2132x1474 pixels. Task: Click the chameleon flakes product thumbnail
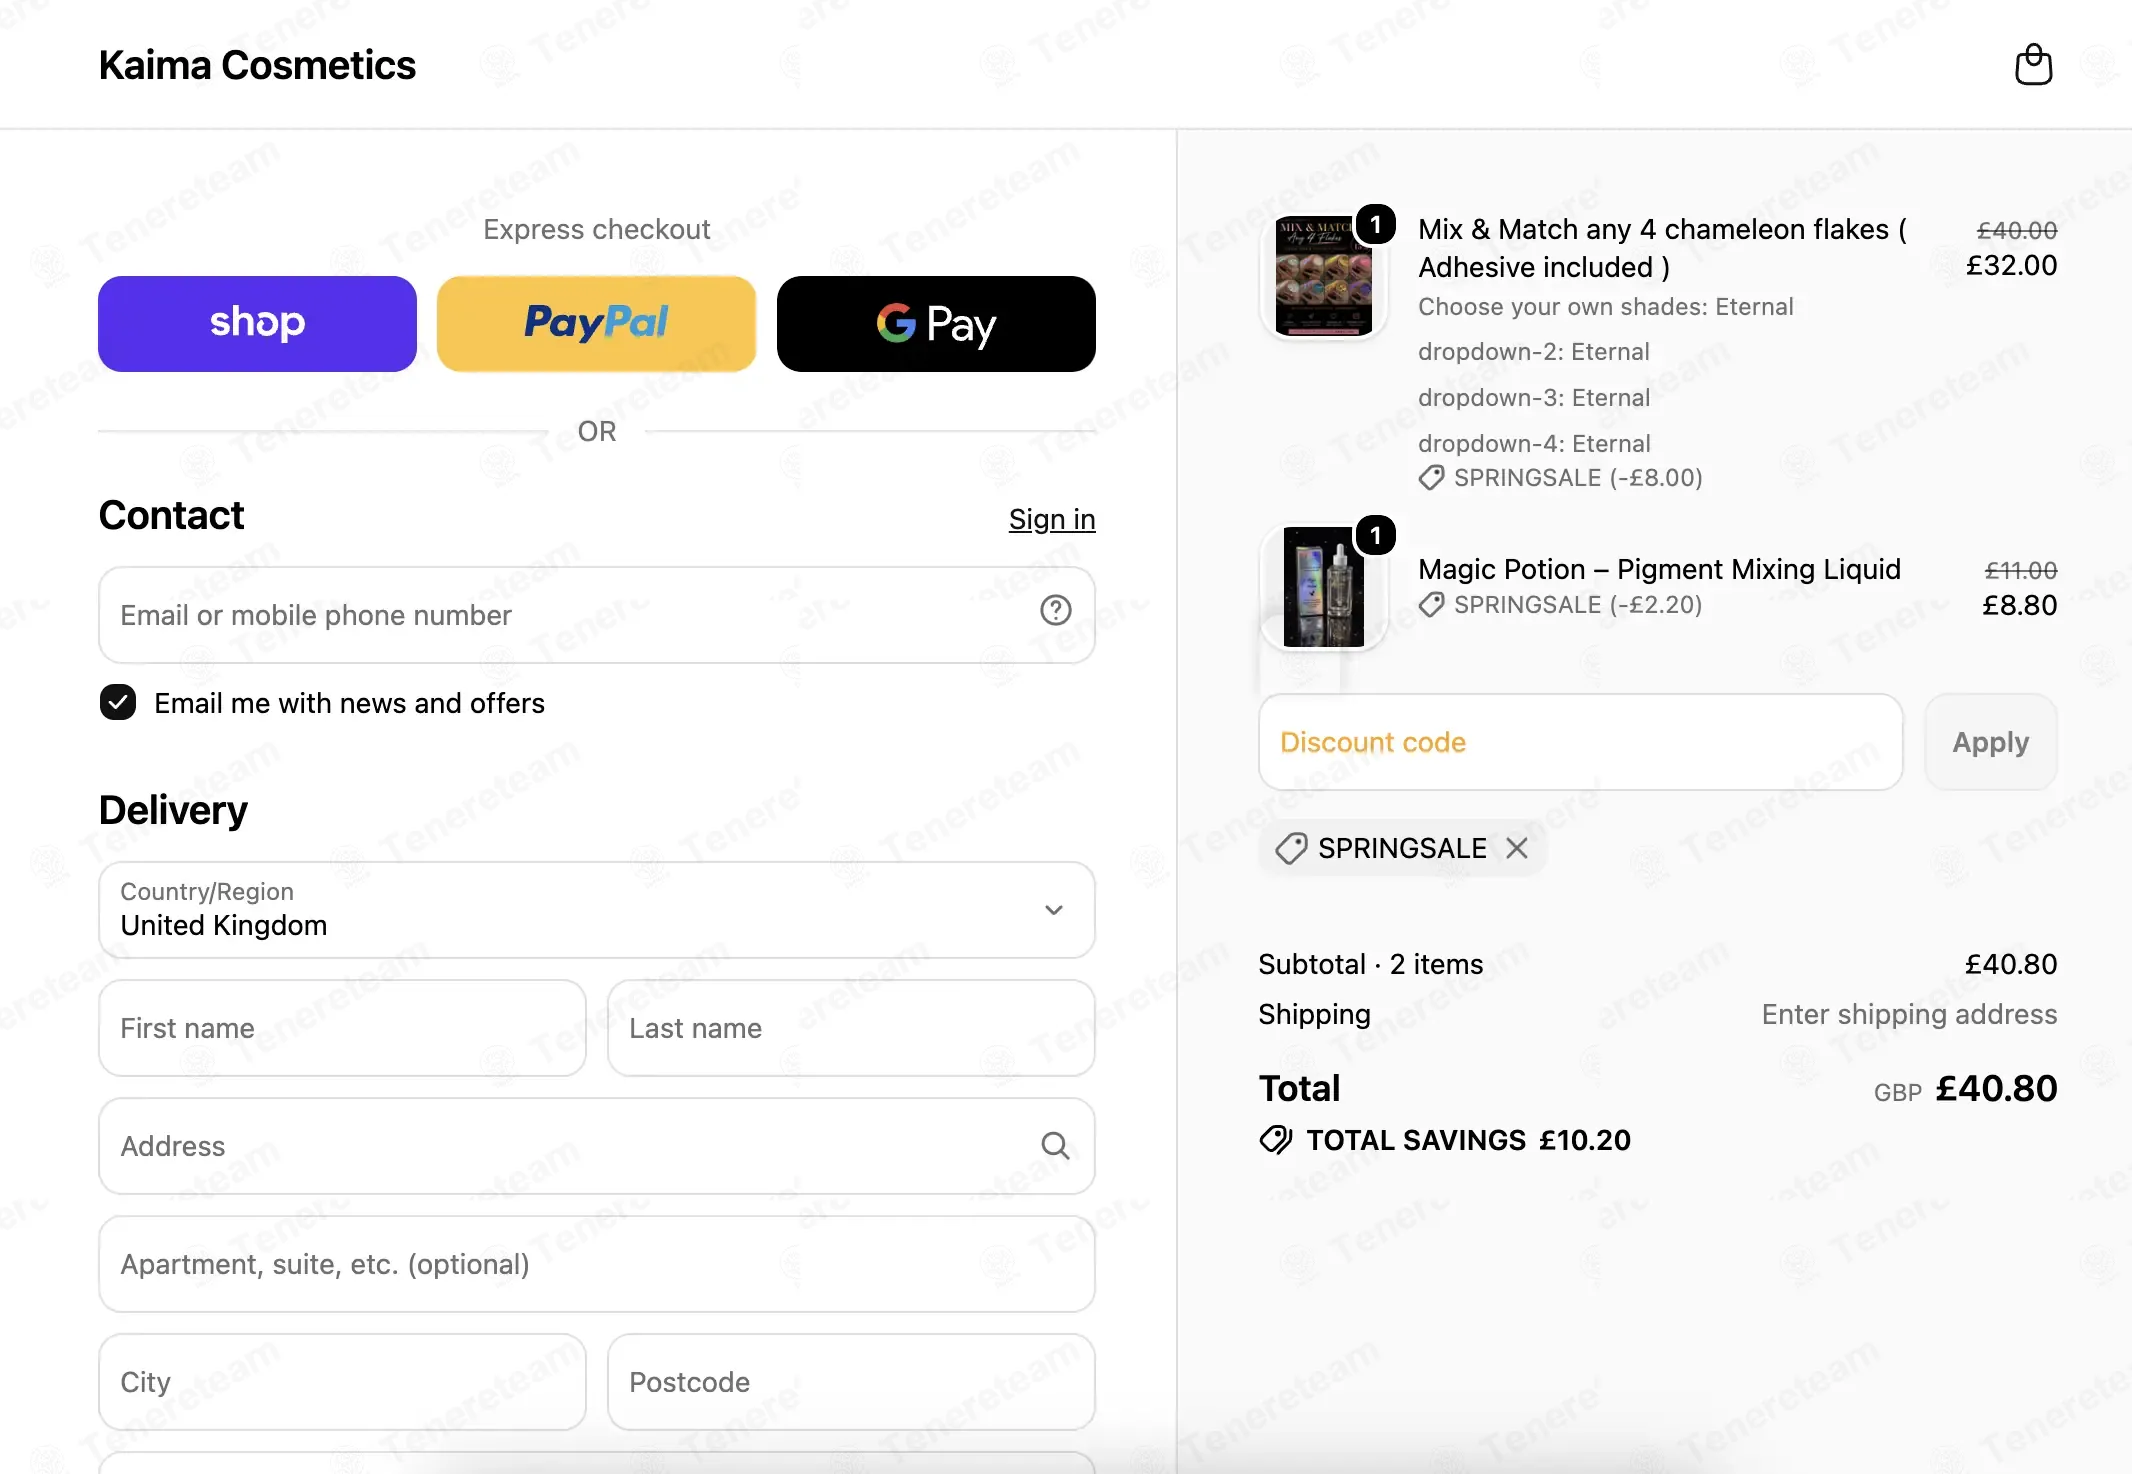click(x=1323, y=275)
